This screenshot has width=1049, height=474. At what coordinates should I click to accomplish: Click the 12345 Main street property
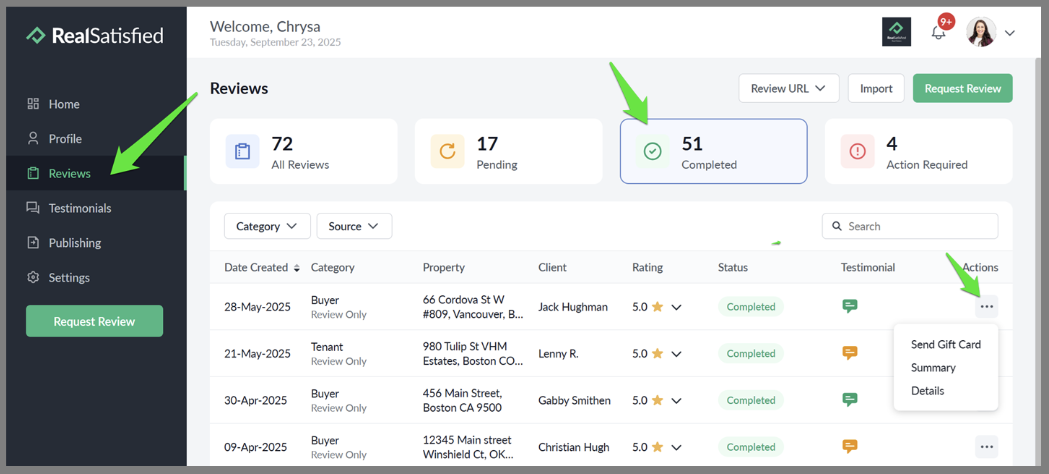468,447
